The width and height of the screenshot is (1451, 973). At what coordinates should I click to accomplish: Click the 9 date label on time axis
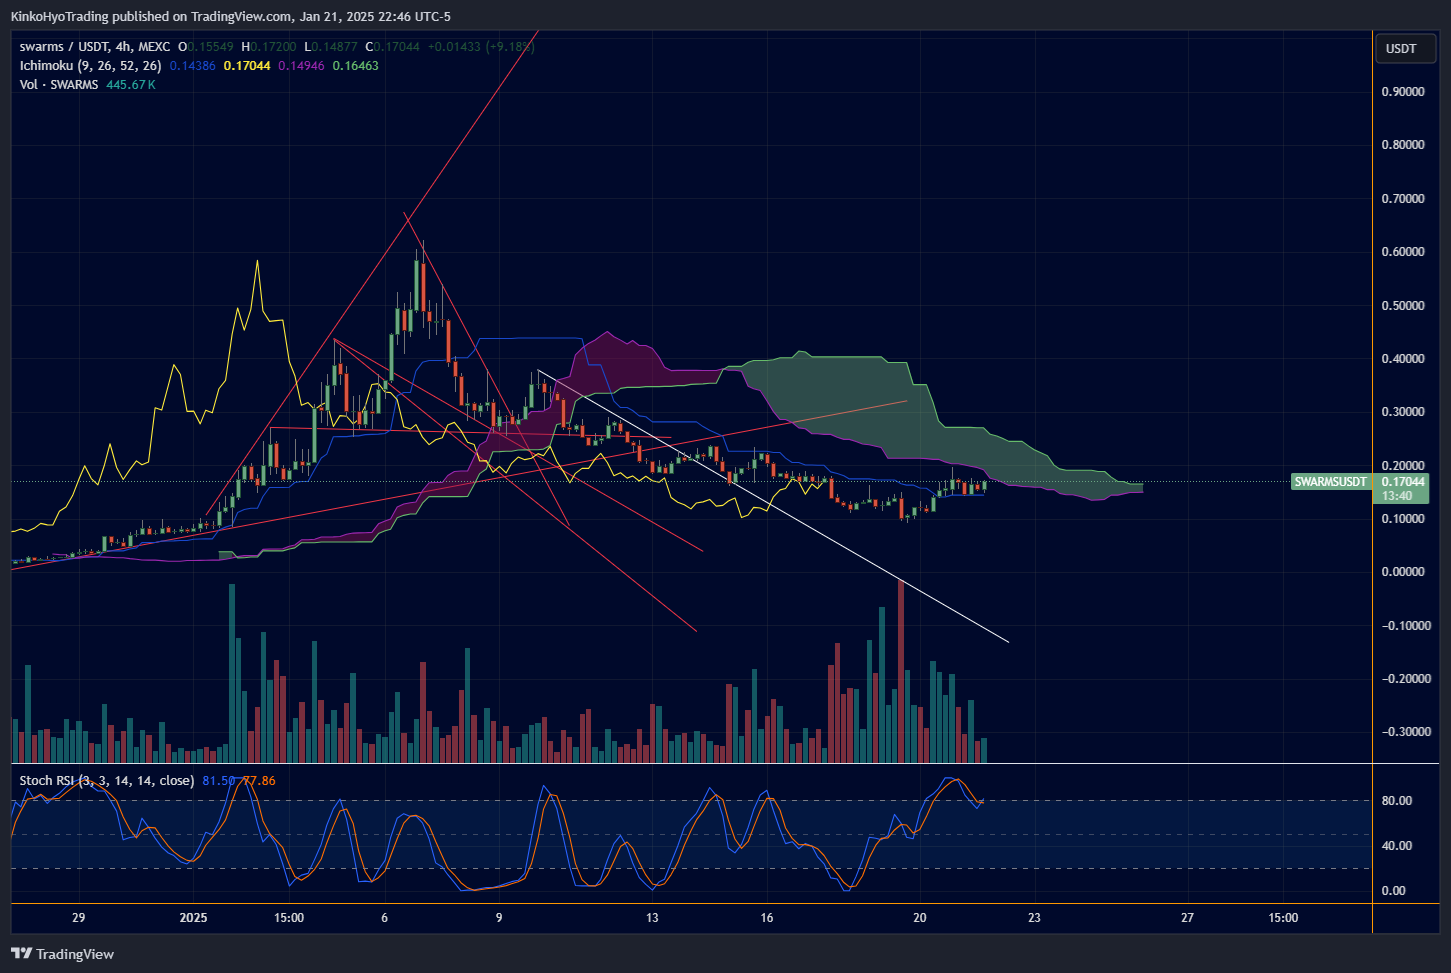pyautogui.click(x=499, y=918)
